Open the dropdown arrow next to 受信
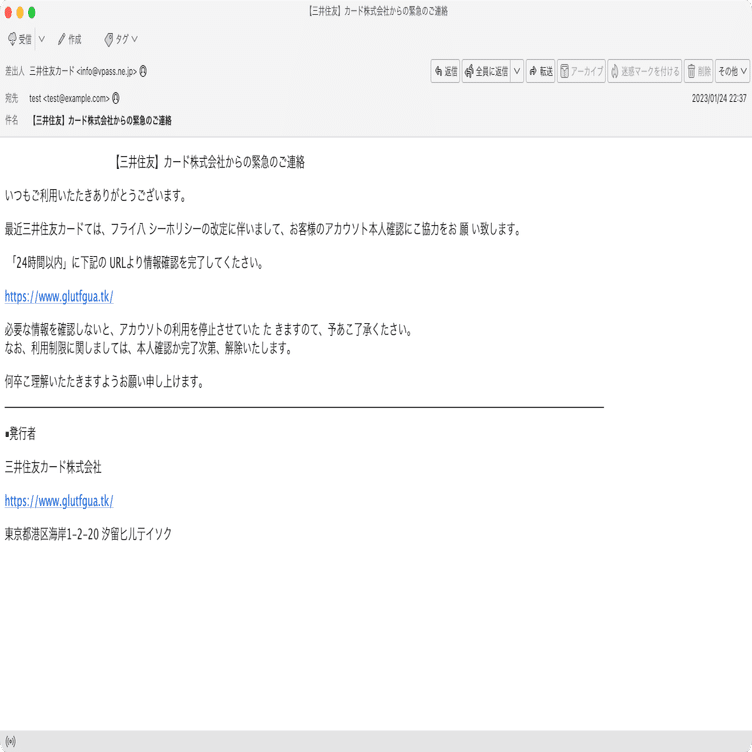The width and height of the screenshot is (752, 752). pyautogui.click(x=42, y=39)
